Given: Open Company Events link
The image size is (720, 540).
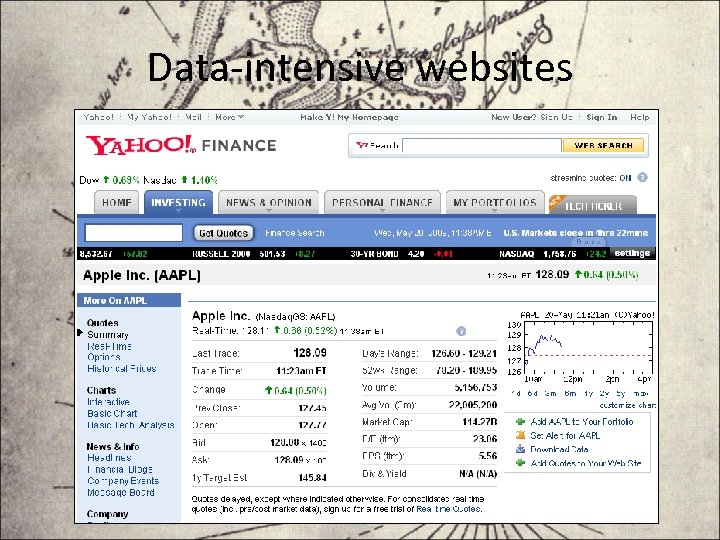Looking at the screenshot, I should tap(123, 481).
